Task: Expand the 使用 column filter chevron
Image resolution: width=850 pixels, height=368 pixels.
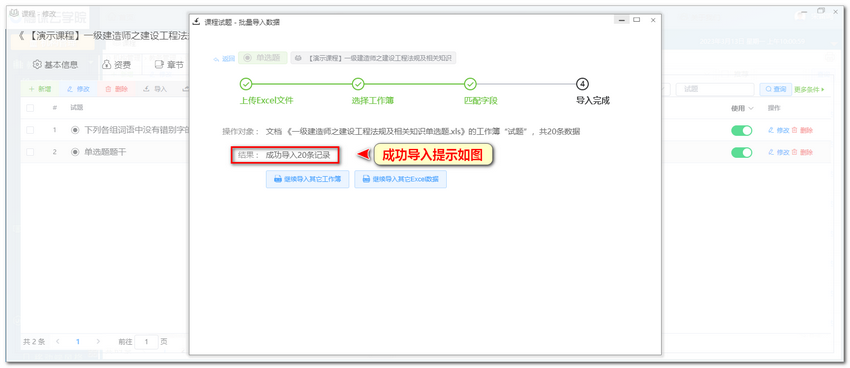Action: point(751,108)
